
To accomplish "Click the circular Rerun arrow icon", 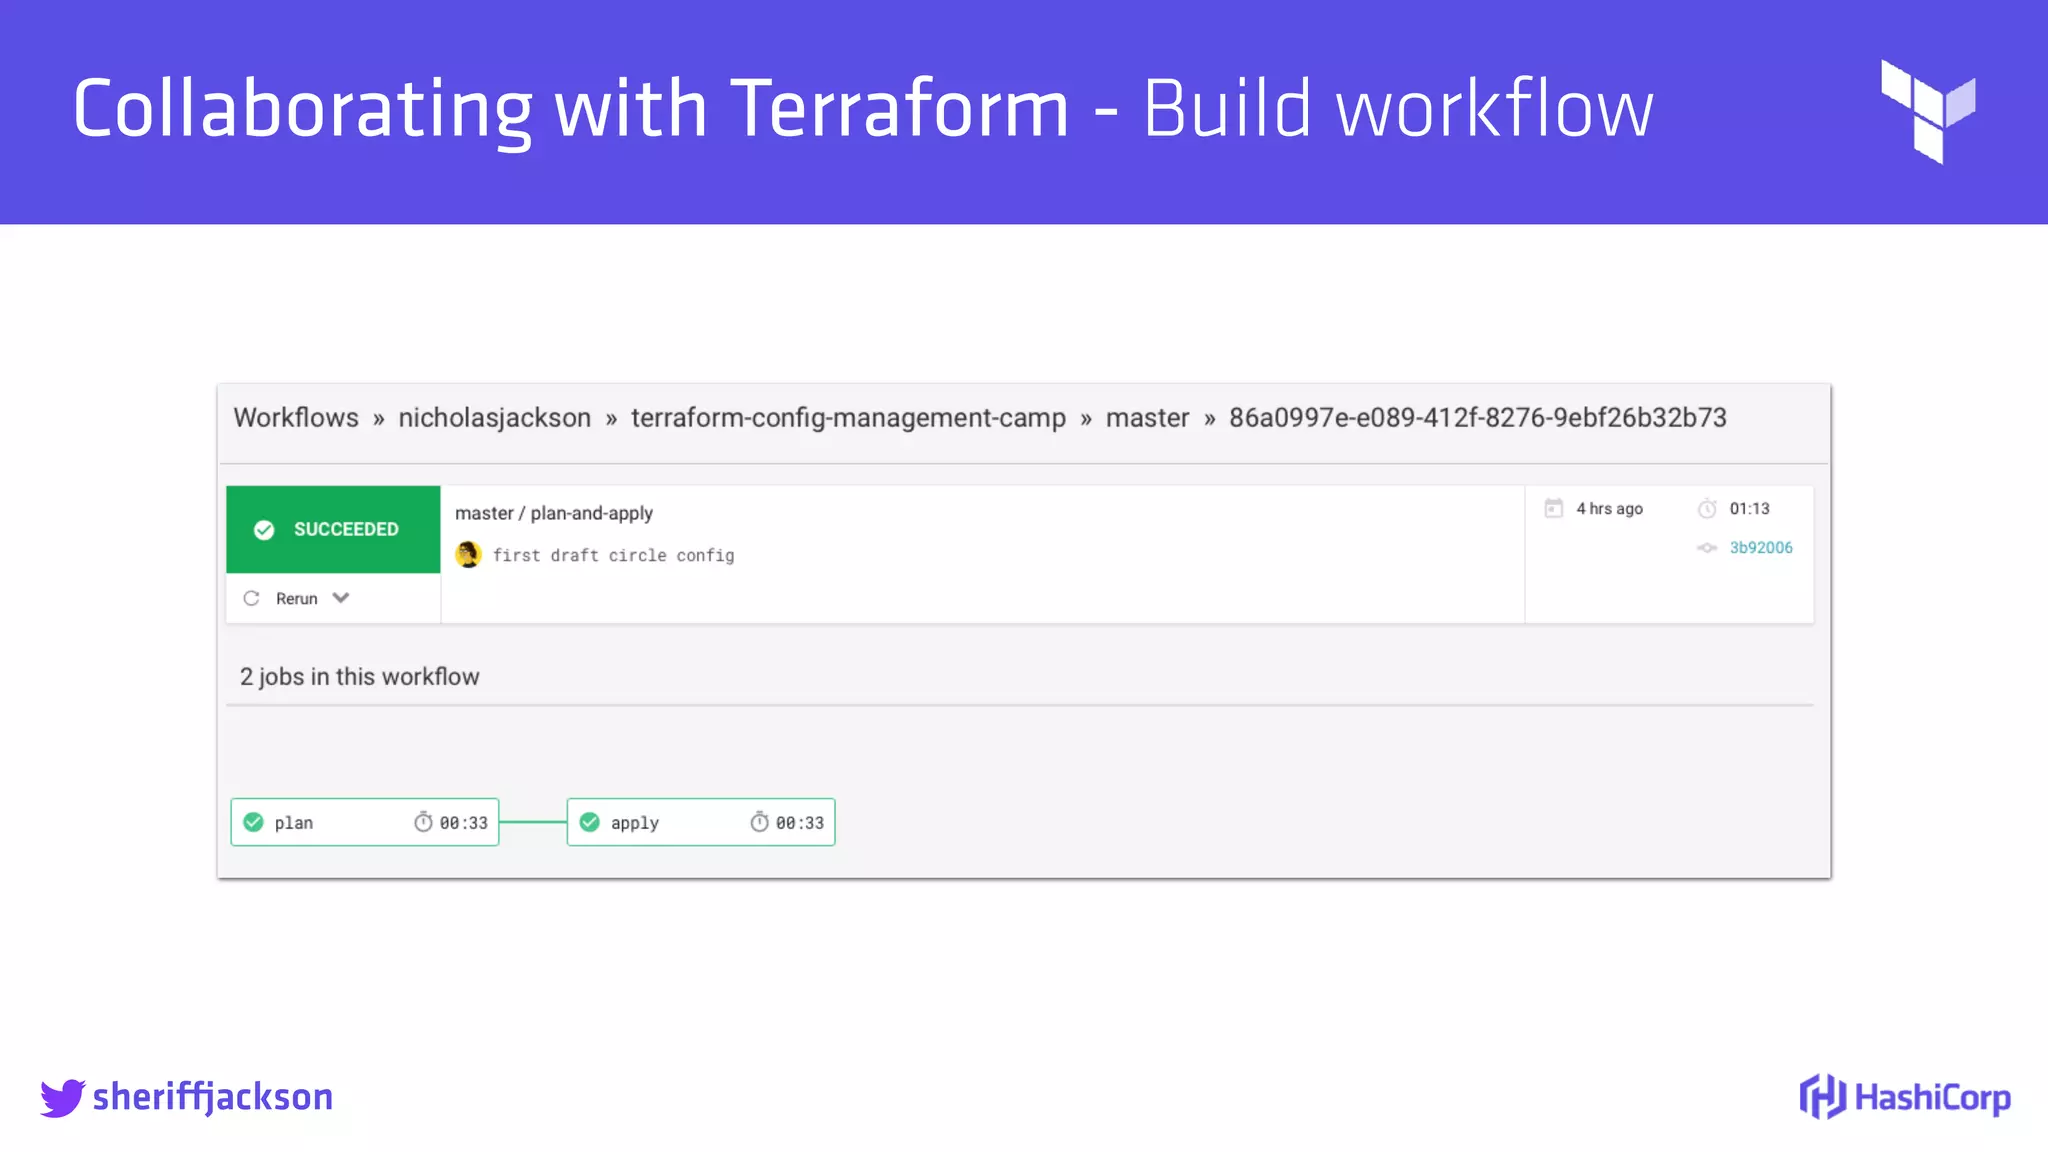I will tap(251, 598).
